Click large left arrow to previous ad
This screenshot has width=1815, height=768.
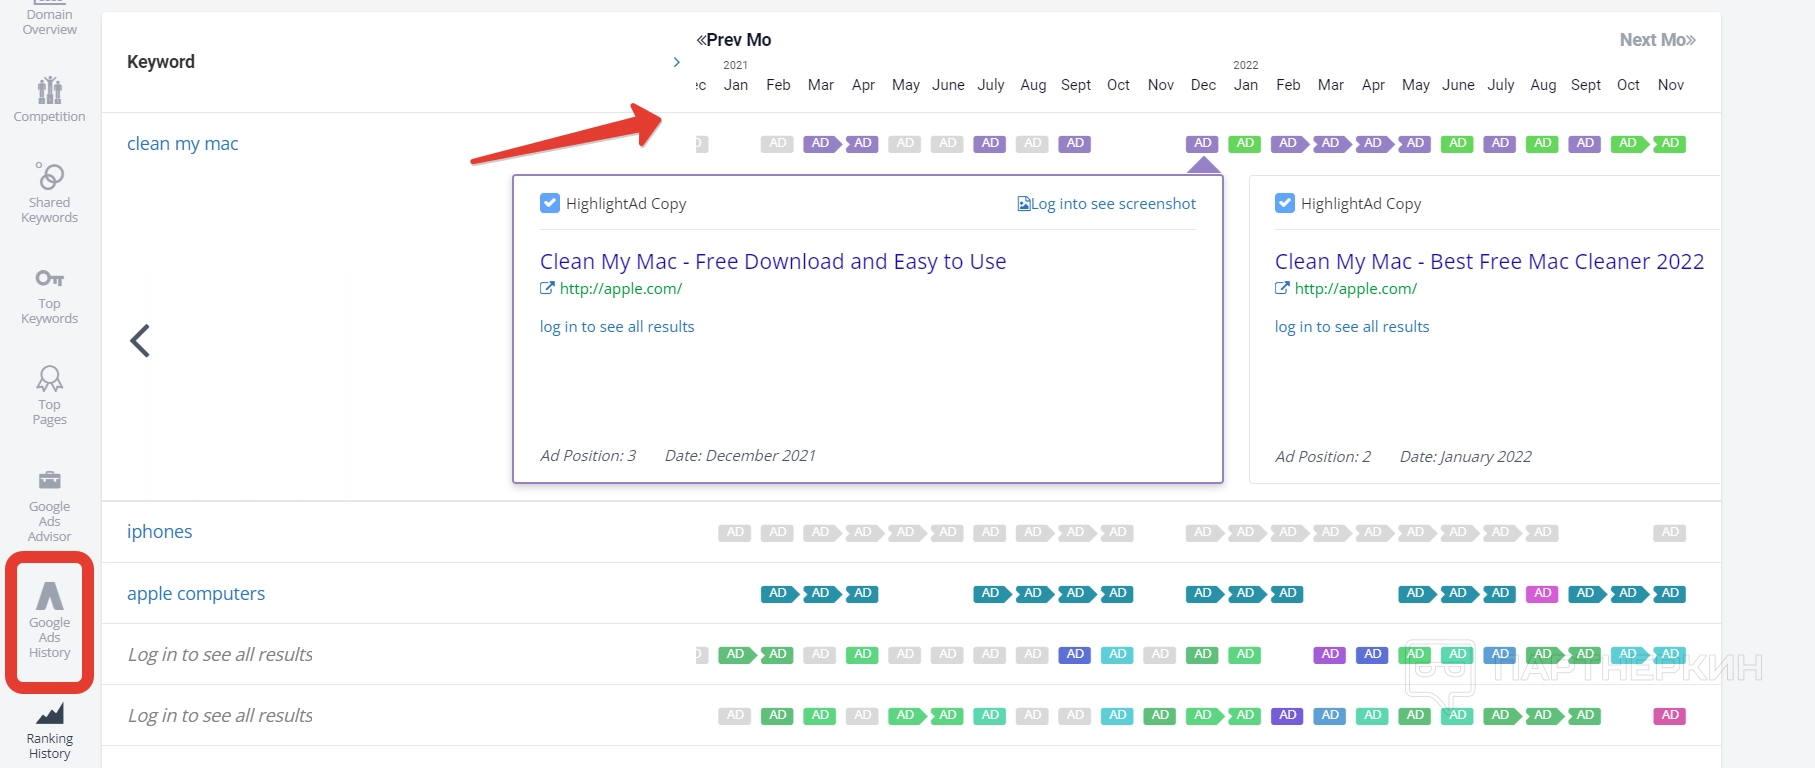click(140, 341)
